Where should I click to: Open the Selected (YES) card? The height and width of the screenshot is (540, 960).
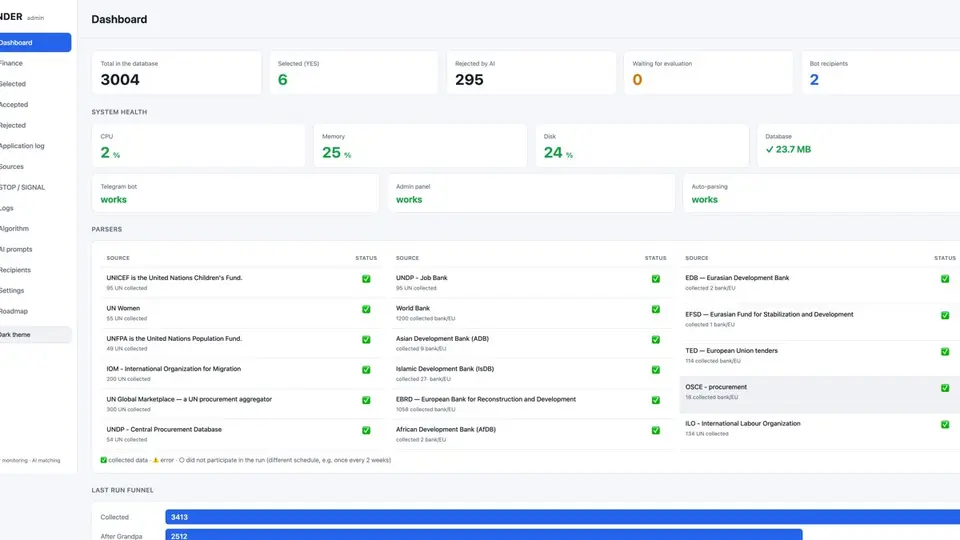click(354, 73)
